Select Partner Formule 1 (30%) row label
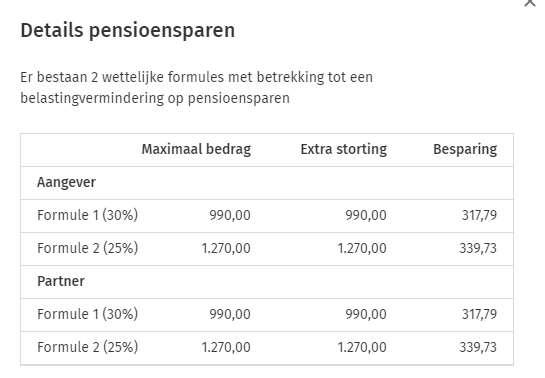This screenshot has height=378, width=545. click(88, 314)
